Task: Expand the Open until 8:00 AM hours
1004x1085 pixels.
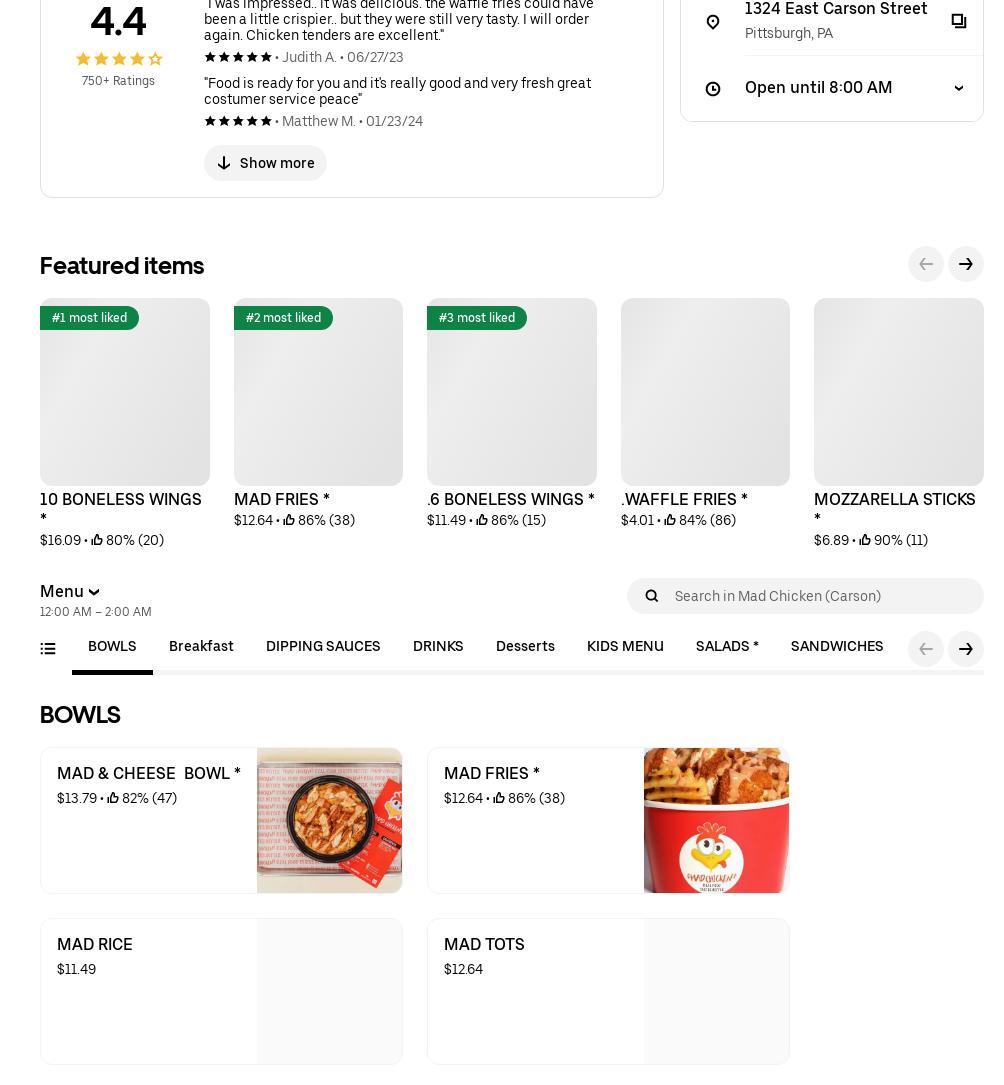Action: (x=958, y=88)
